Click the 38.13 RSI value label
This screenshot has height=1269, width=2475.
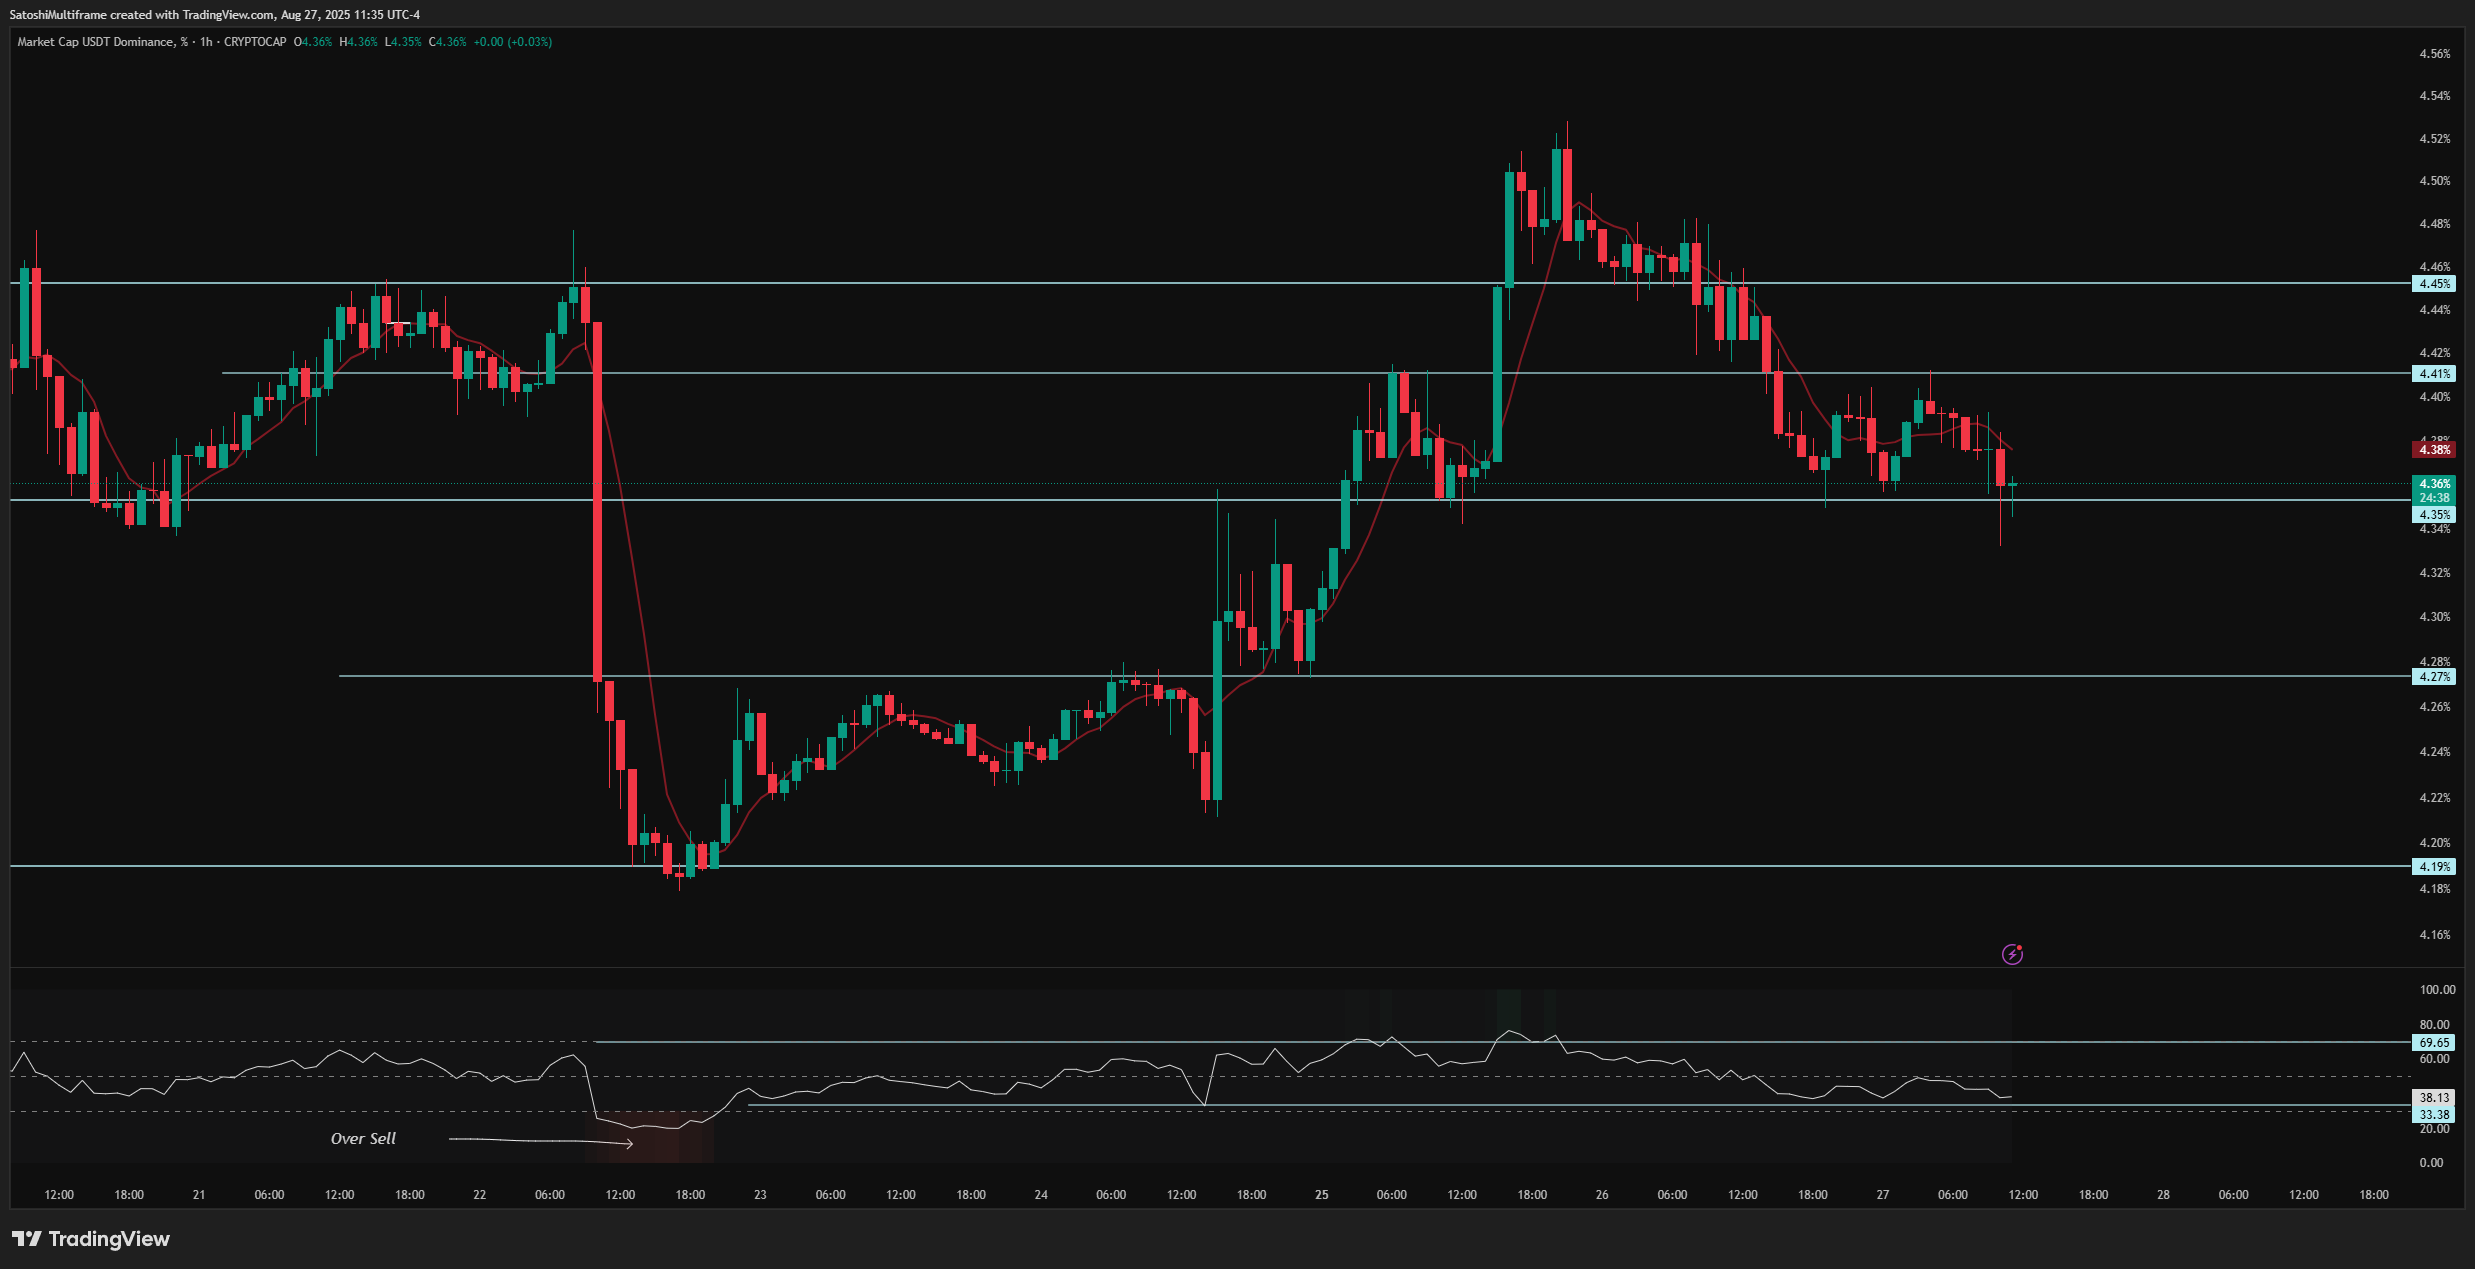click(2434, 1098)
